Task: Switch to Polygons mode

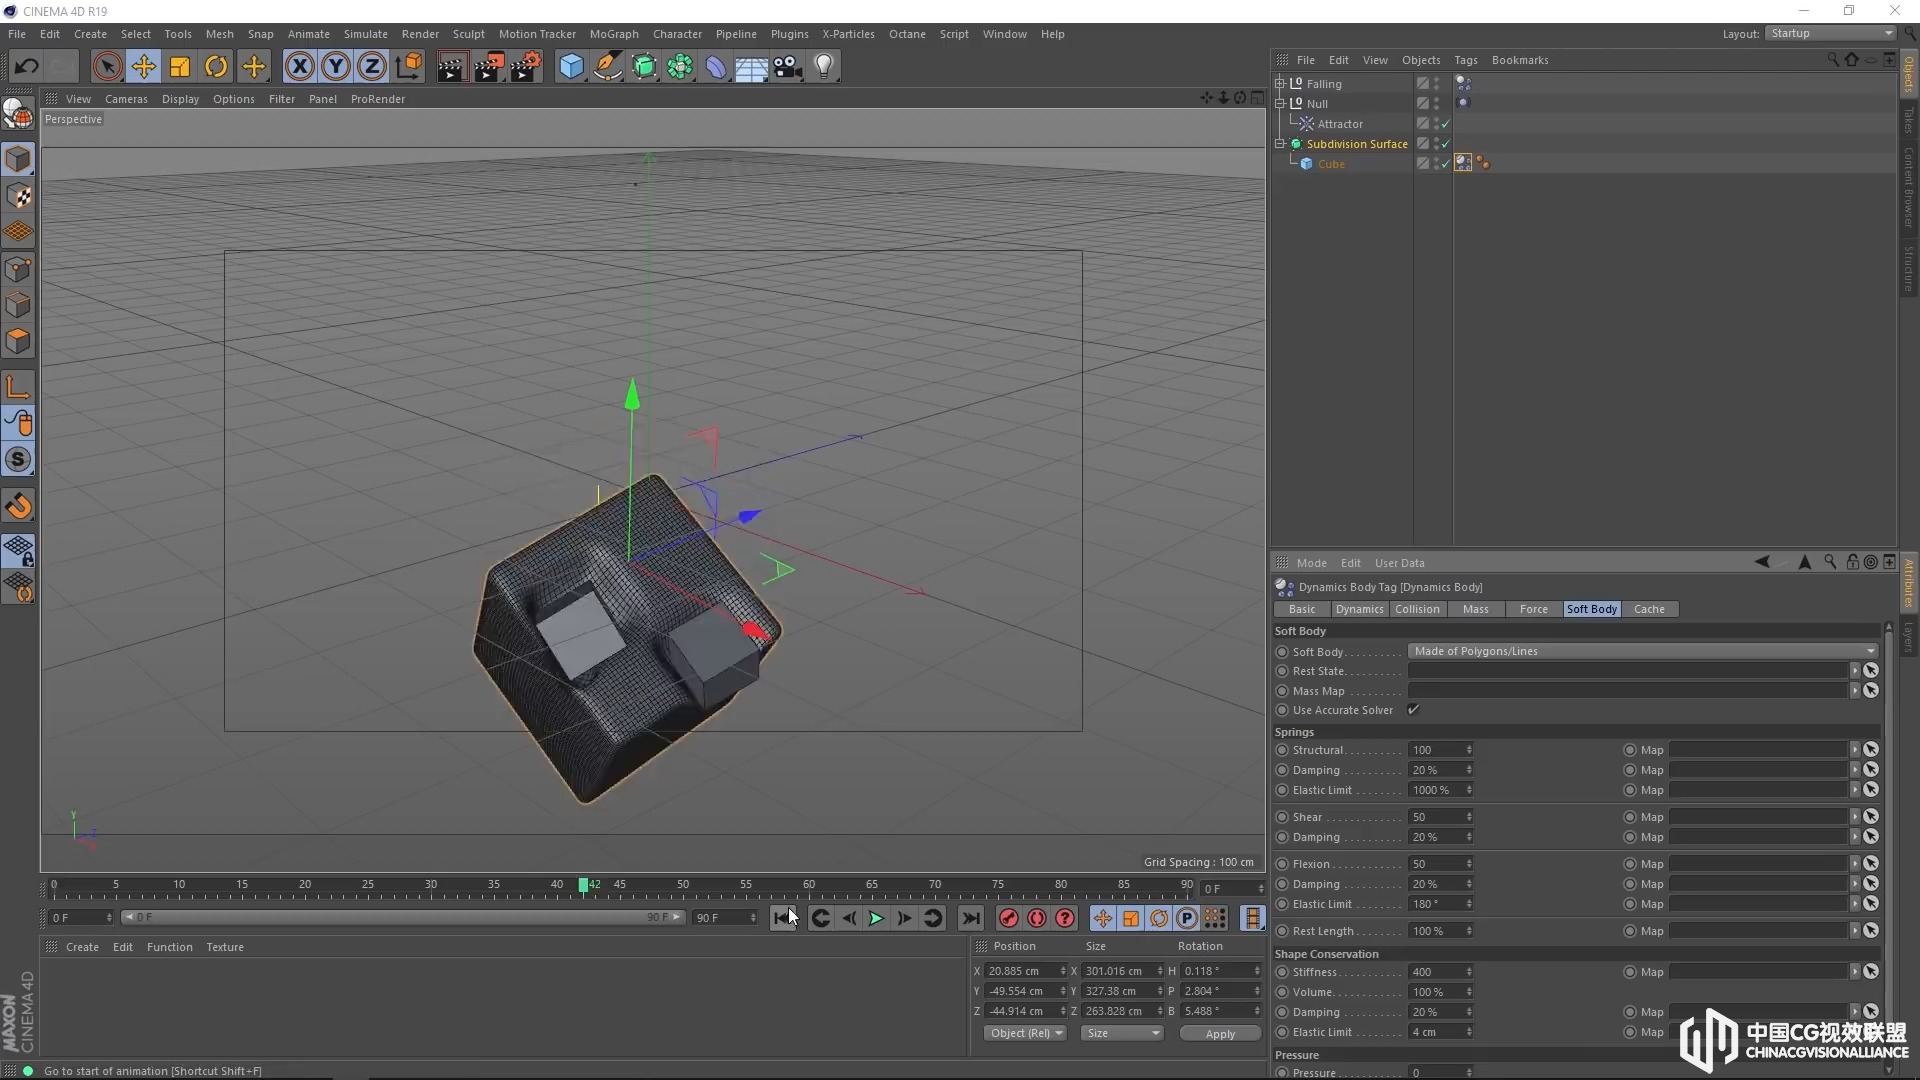Action: (18, 341)
